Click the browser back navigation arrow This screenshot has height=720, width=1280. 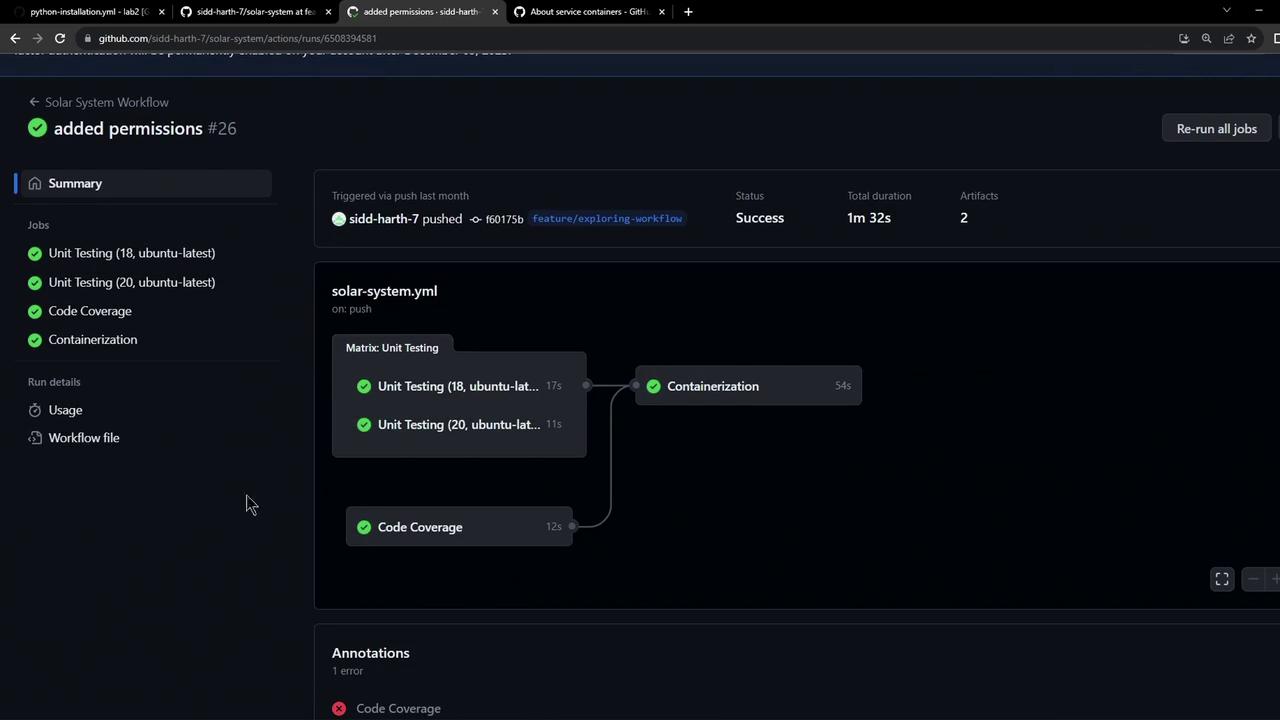tap(15, 38)
